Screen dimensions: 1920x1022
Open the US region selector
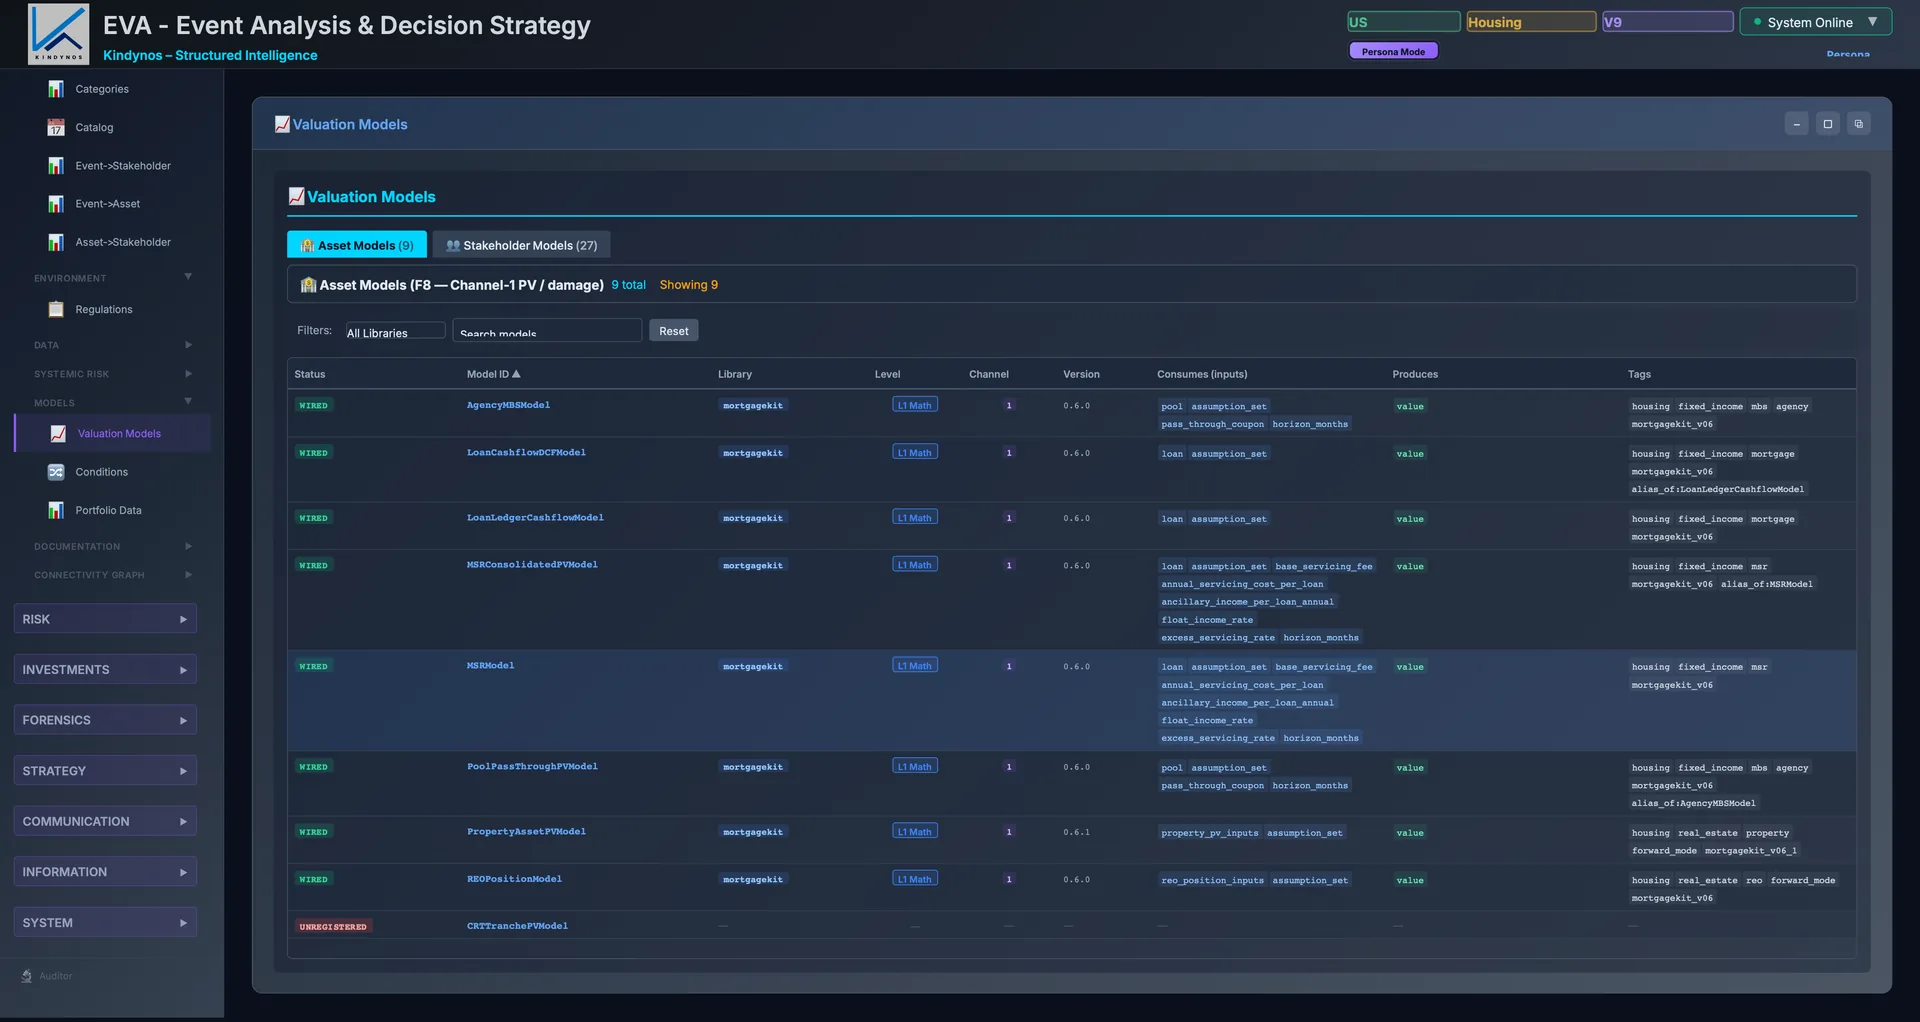coord(1404,22)
